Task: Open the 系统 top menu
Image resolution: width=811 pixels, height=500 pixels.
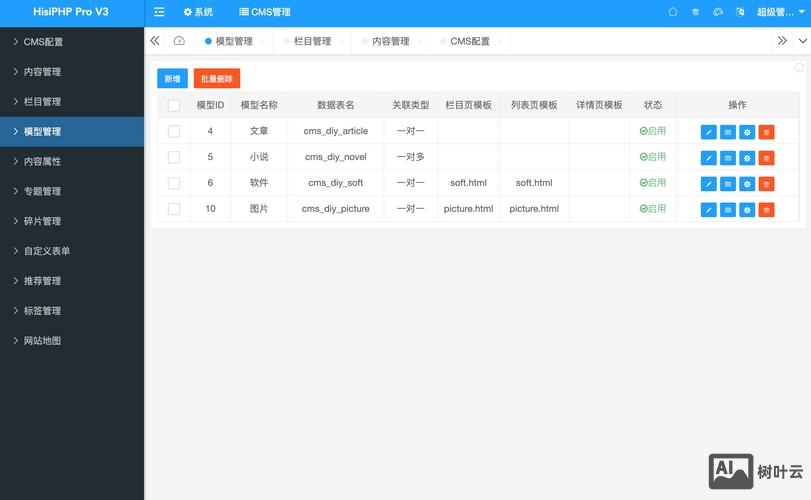Action: (x=199, y=12)
